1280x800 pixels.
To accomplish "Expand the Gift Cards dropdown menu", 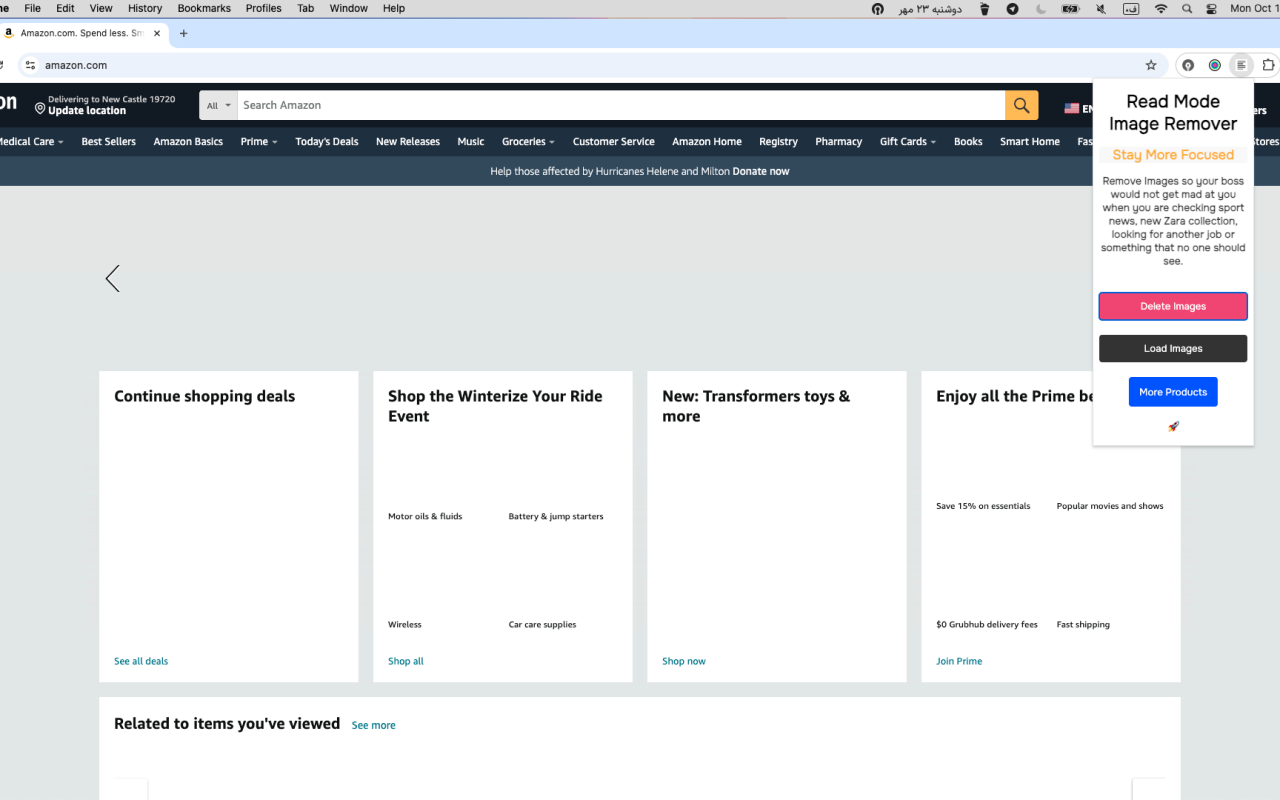I will click(x=908, y=142).
